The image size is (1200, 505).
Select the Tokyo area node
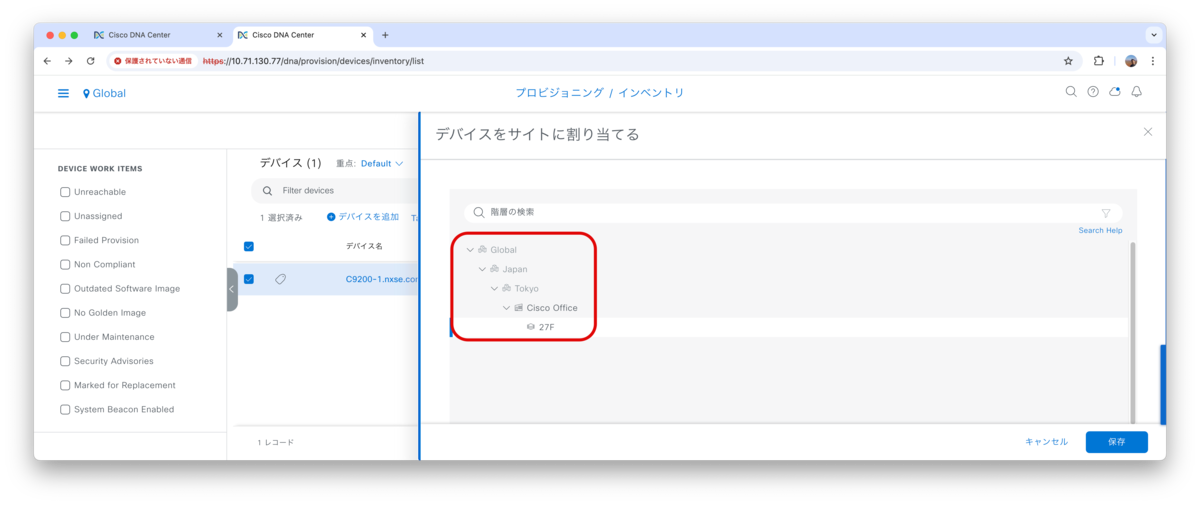(x=526, y=288)
